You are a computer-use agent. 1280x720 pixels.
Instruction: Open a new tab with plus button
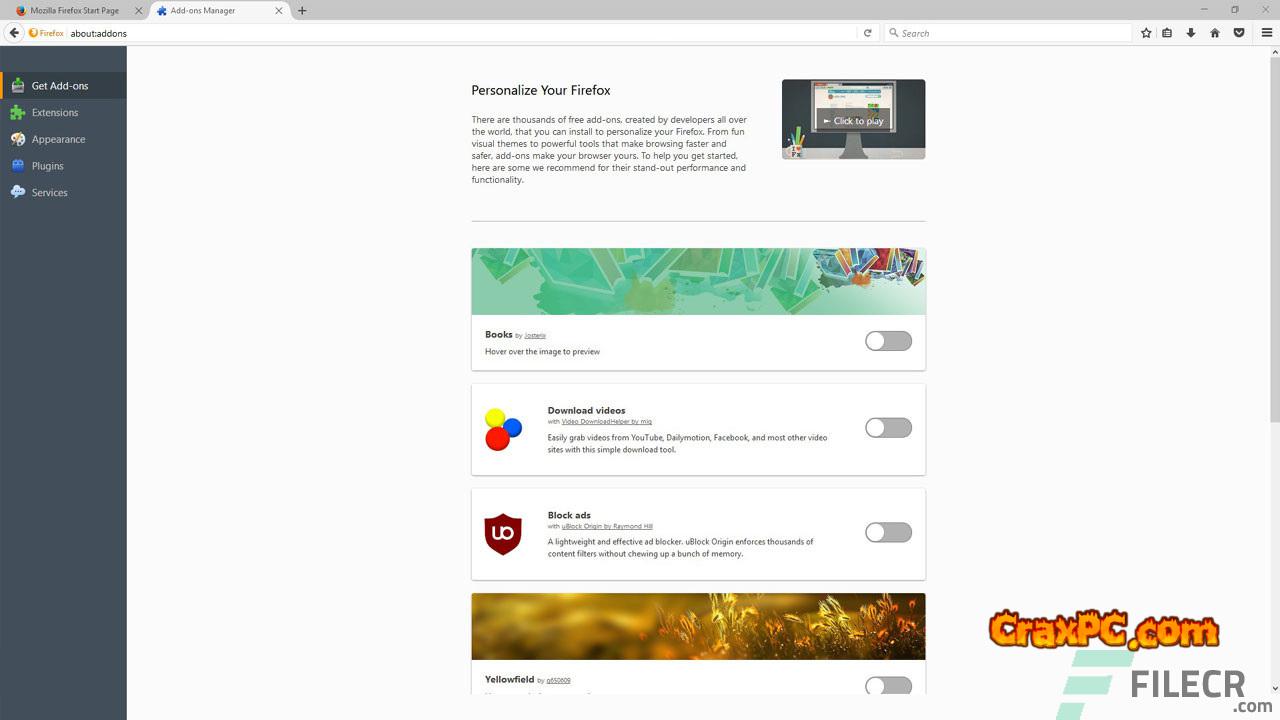point(302,11)
